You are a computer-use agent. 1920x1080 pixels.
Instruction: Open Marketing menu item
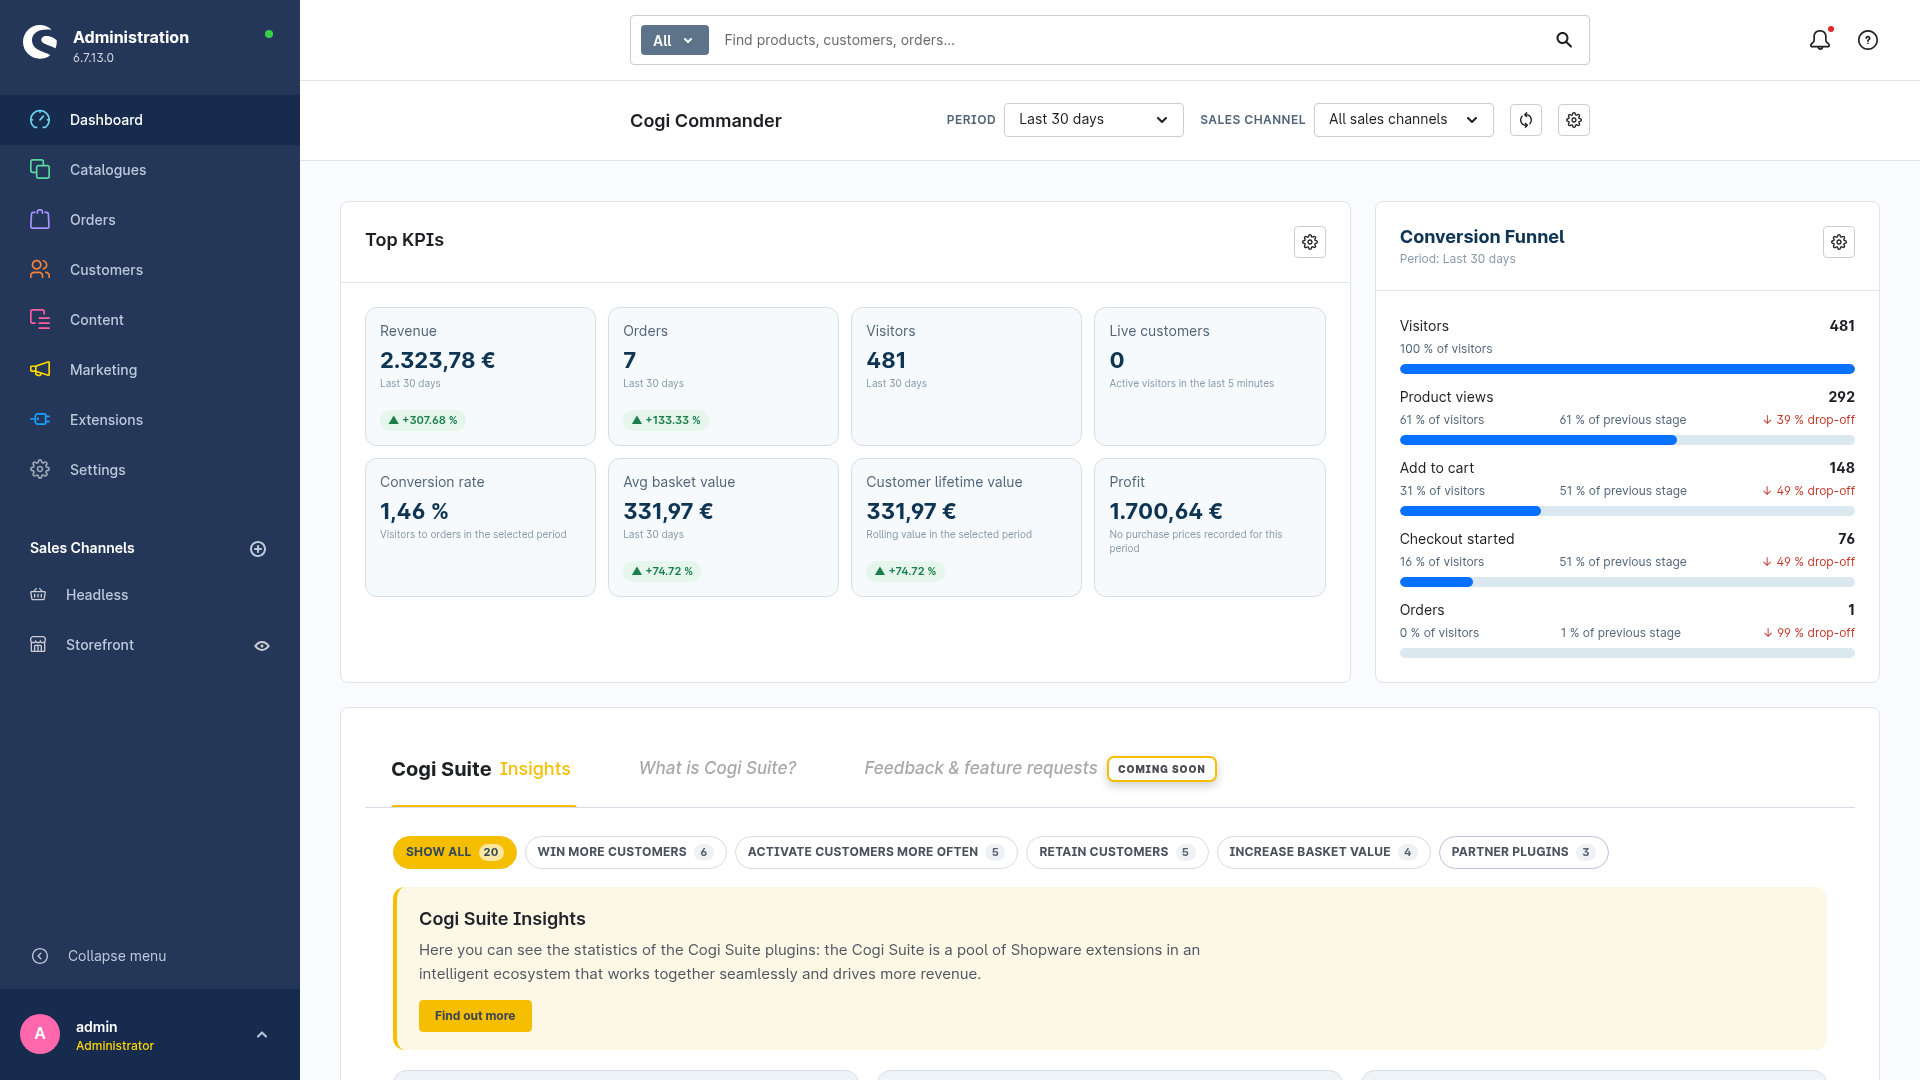tap(150, 370)
